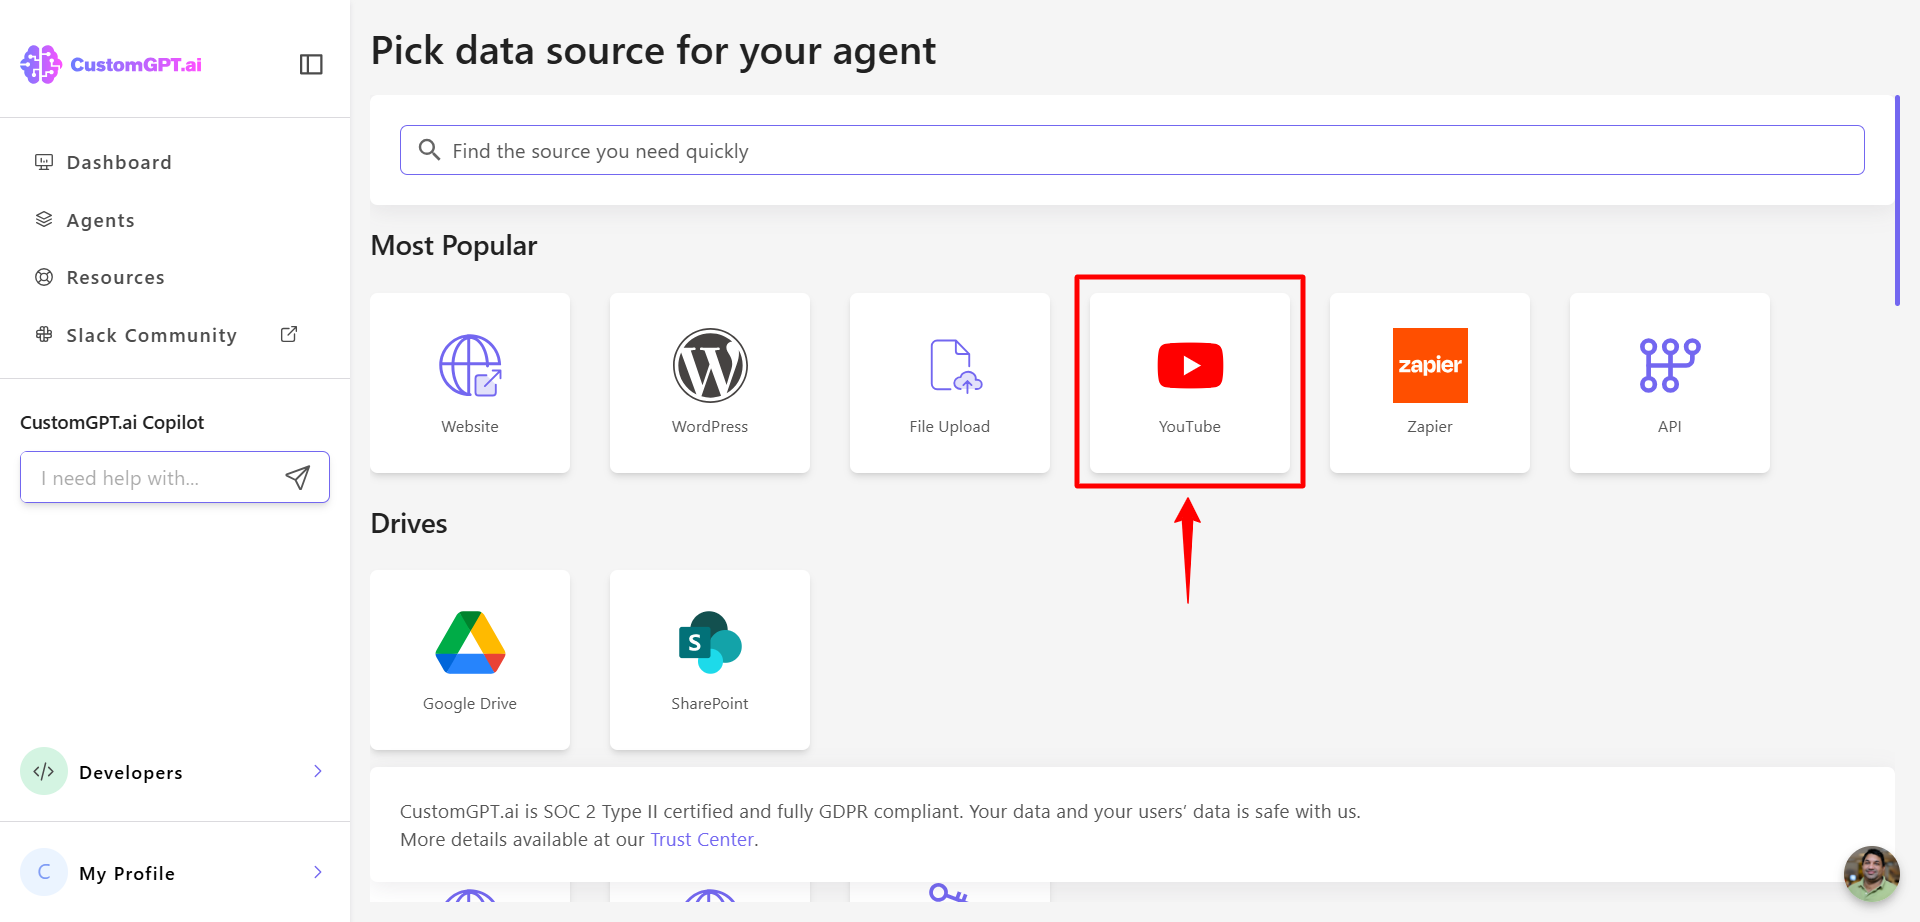Screen dimensions: 1920x922
Task: Select the Zapier logo icon
Action: click(1430, 365)
